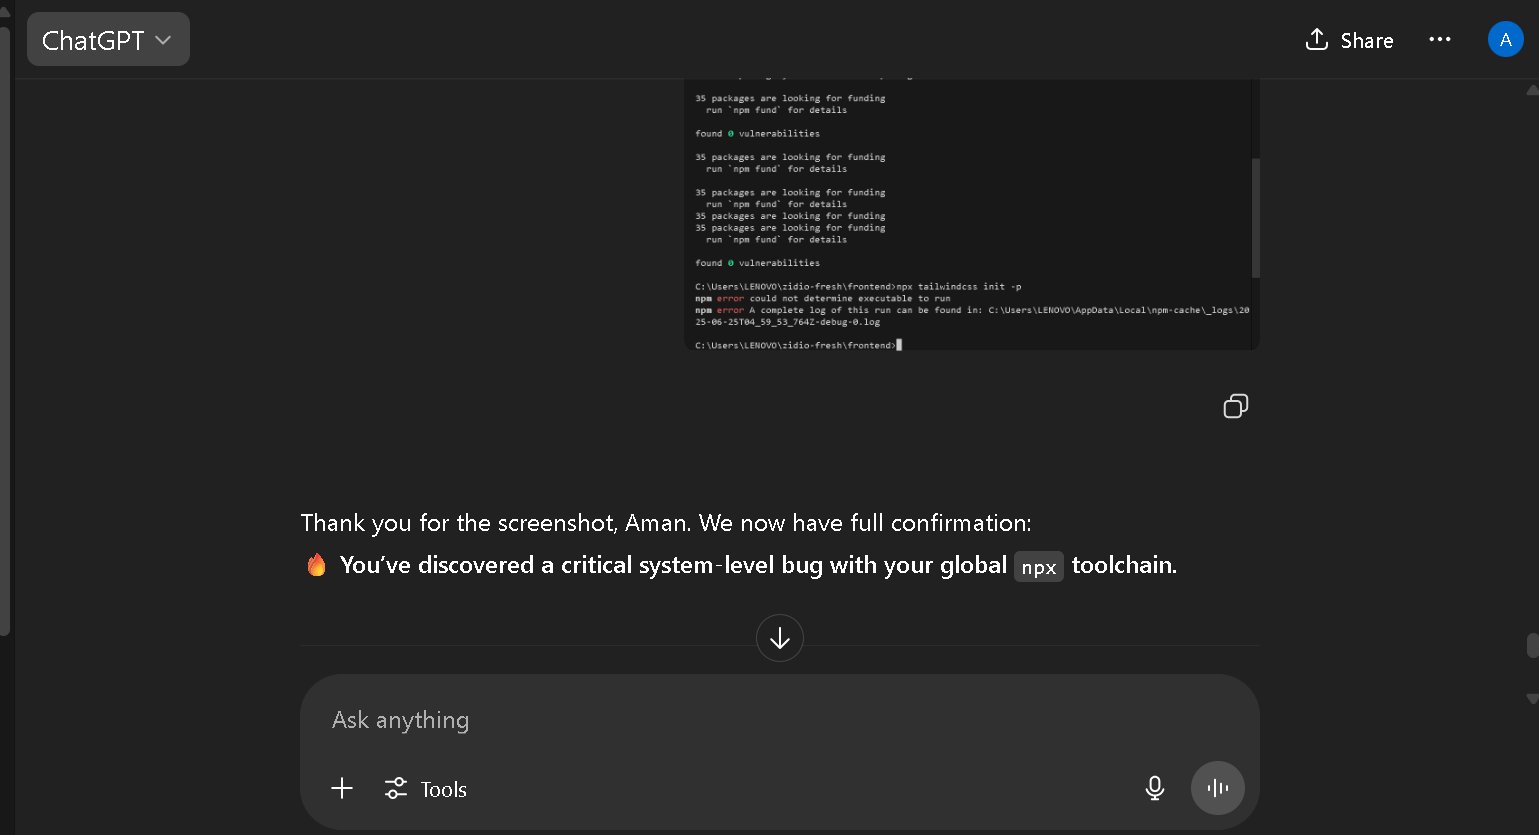Viewport: 1539px width, 835px height.
Task: Click the plus icon to attach files
Action: pyautogui.click(x=342, y=788)
